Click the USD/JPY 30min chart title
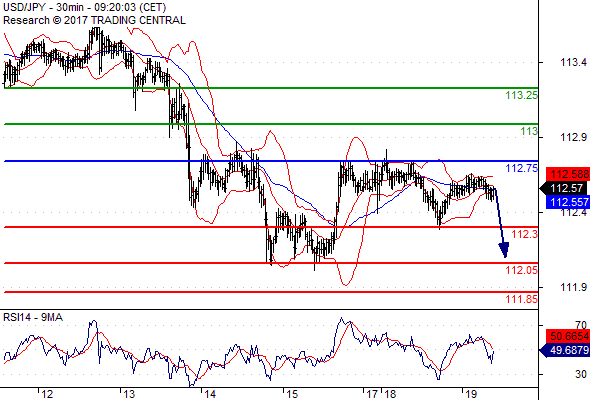 tap(84, 7)
